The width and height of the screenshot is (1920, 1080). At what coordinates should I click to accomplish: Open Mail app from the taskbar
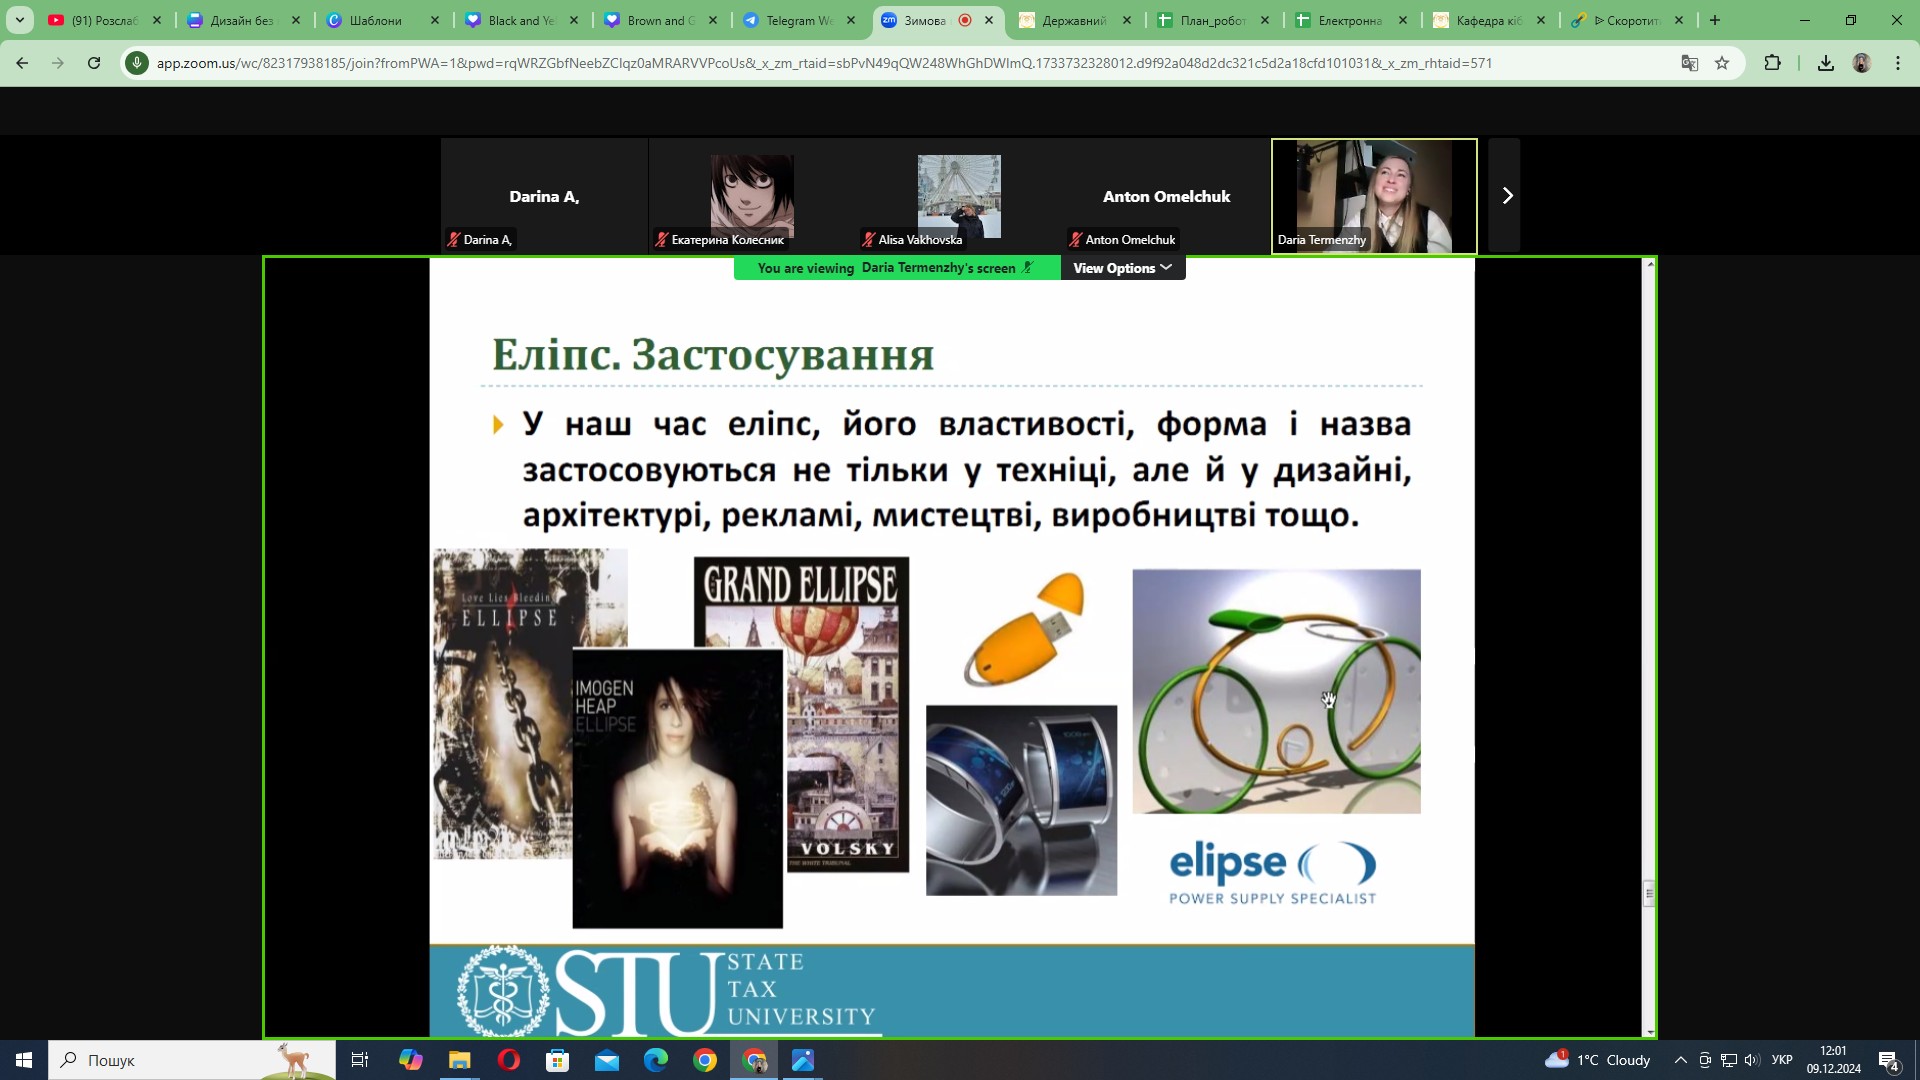[x=606, y=1060]
